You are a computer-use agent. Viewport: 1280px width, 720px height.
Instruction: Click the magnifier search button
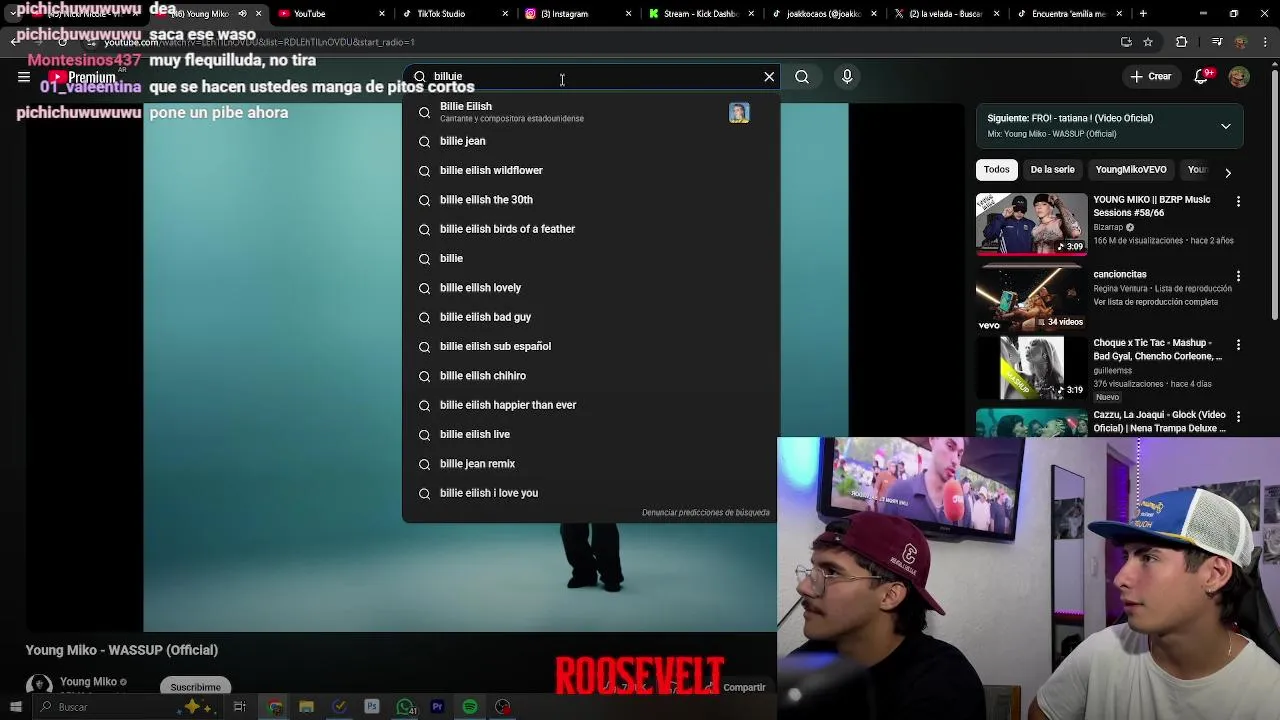[802, 77]
